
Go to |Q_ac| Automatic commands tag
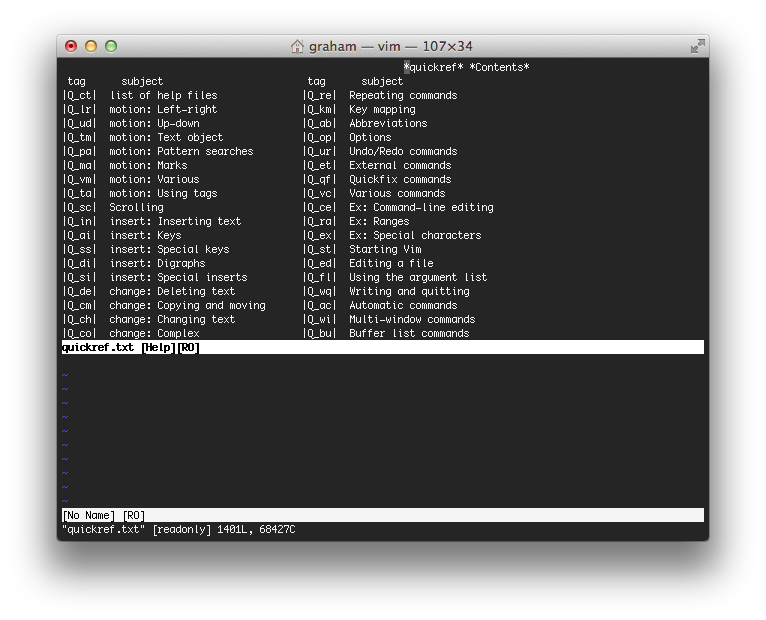[x=319, y=306]
